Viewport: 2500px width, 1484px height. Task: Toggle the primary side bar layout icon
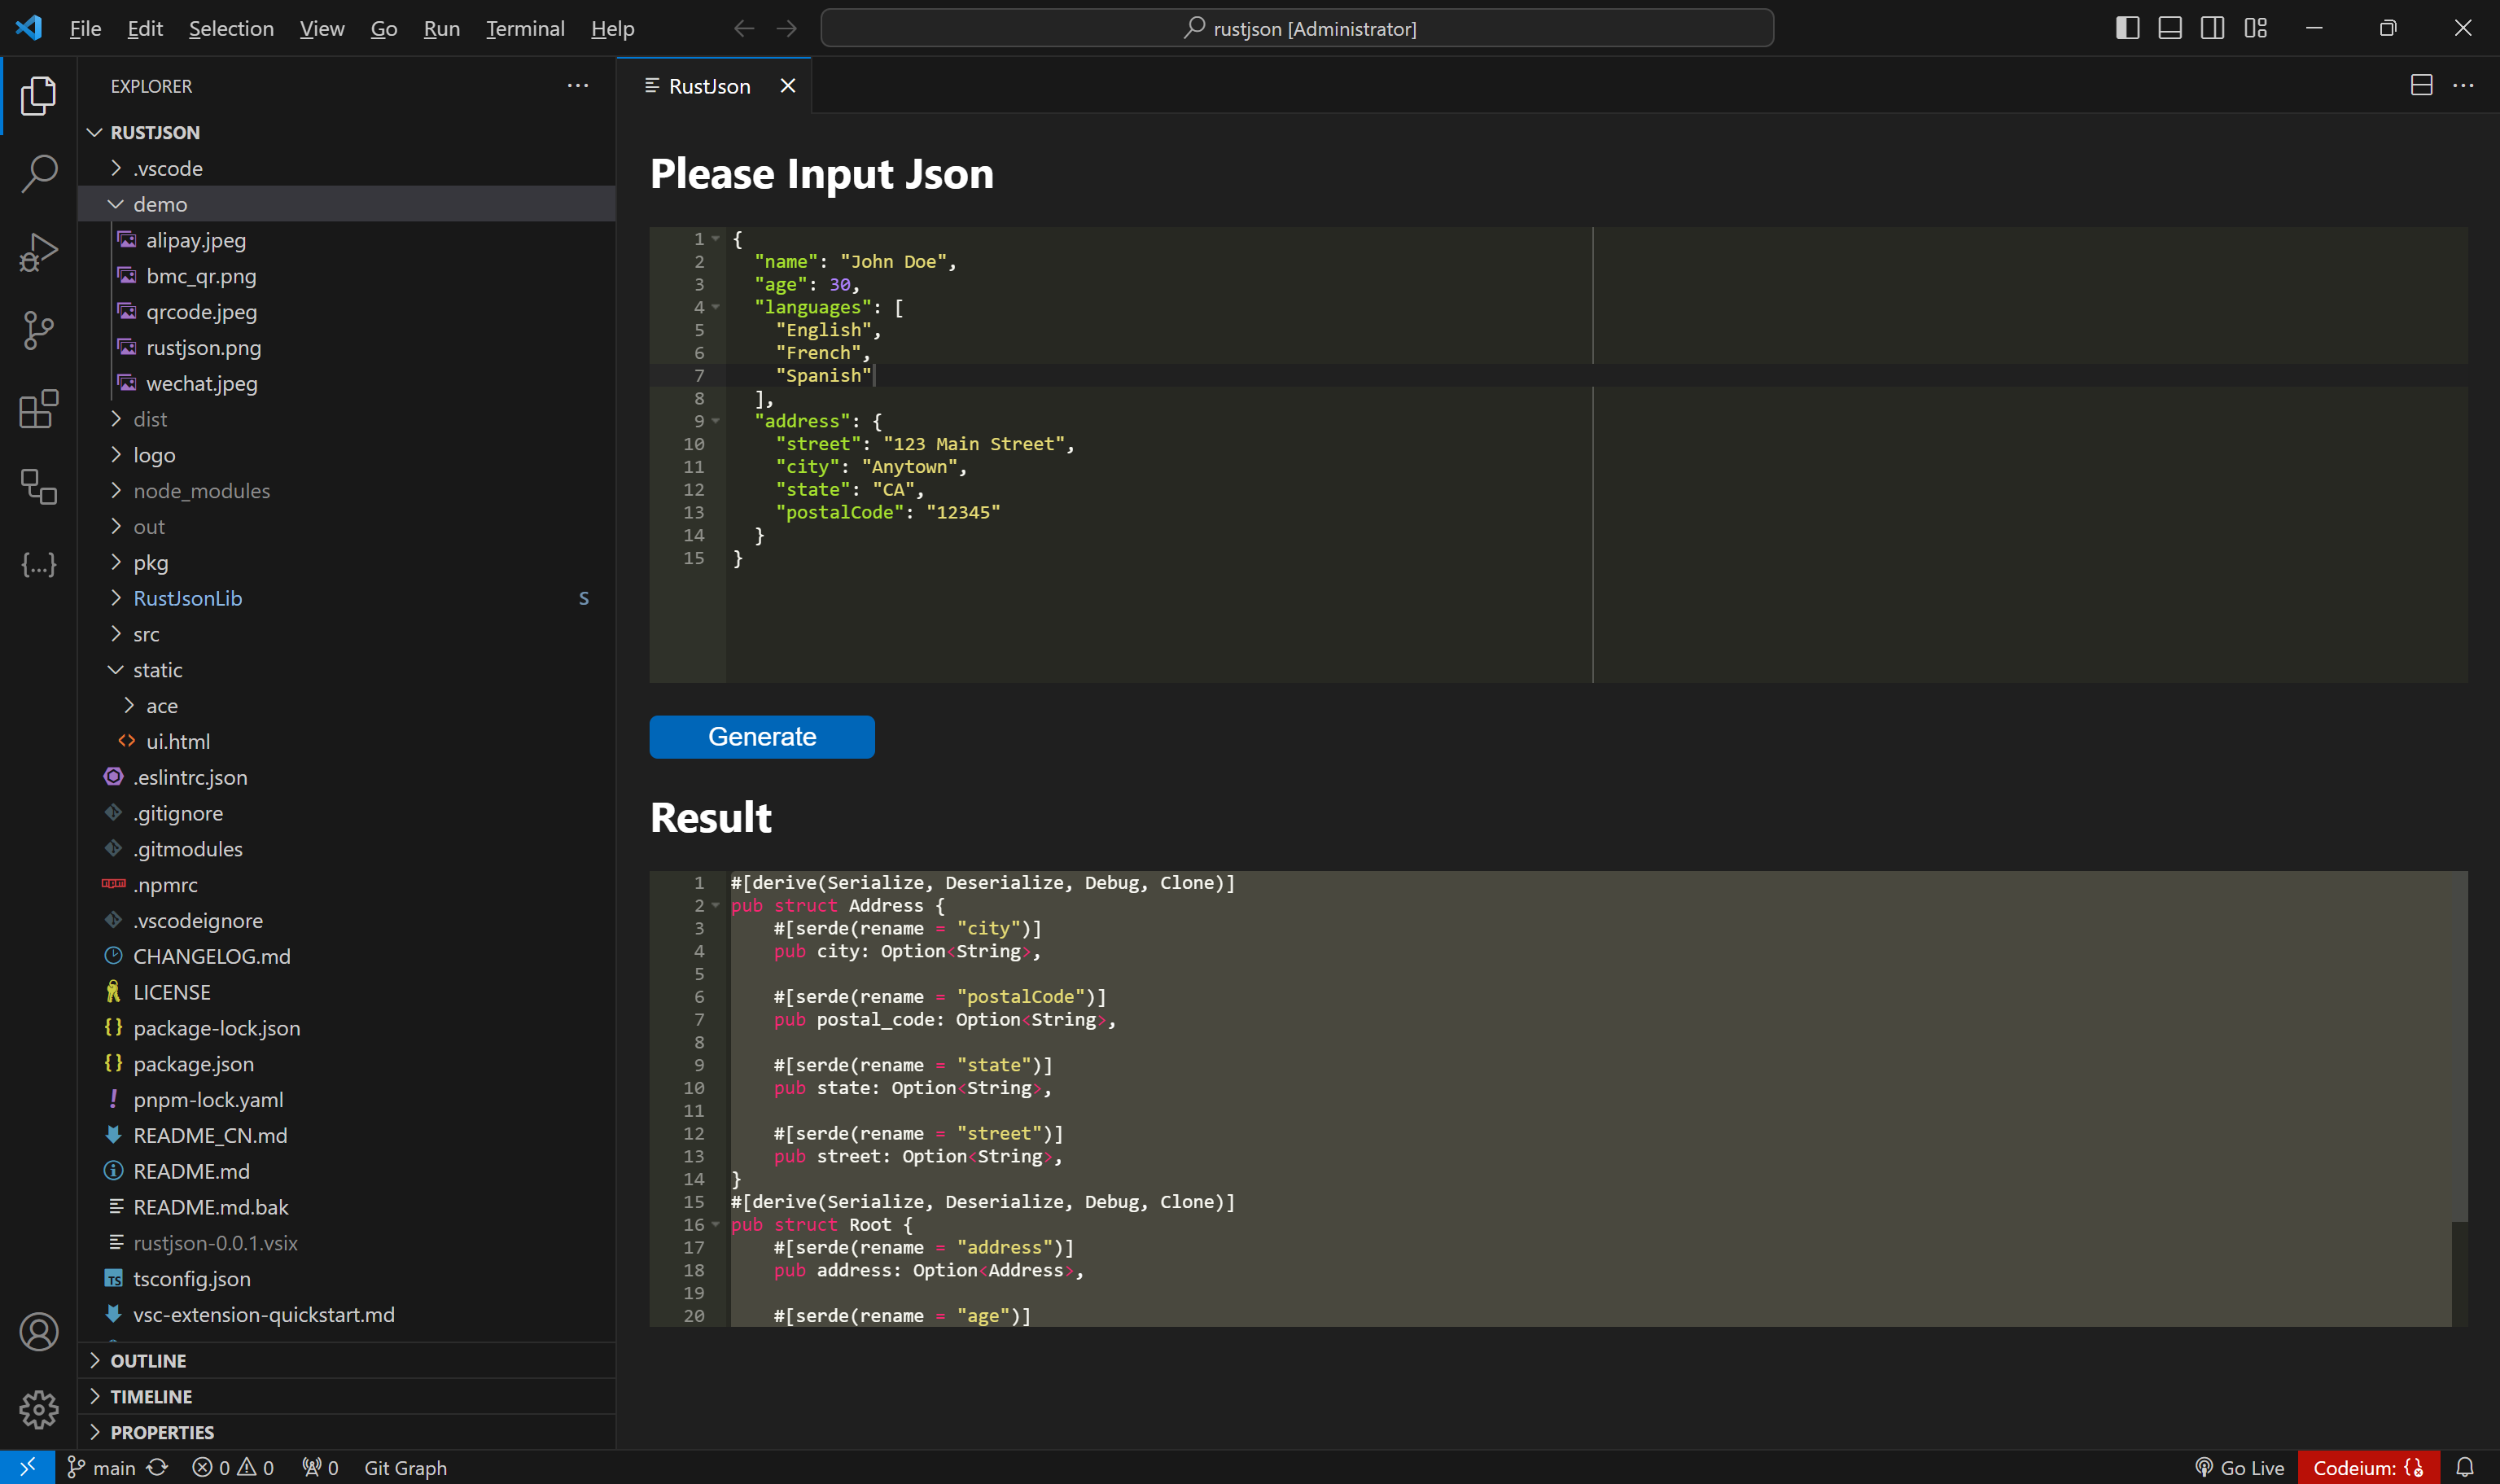coord(2127,28)
